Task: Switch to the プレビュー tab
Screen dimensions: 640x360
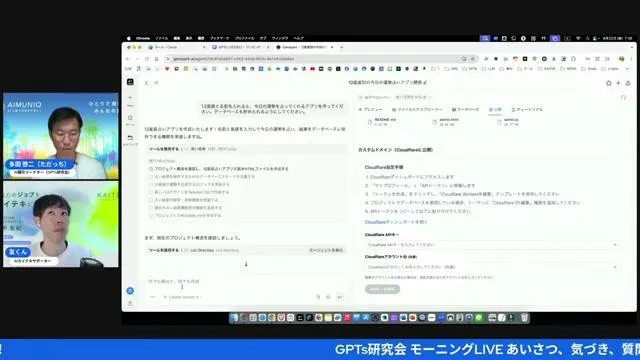Action: pyautogui.click(x=371, y=110)
